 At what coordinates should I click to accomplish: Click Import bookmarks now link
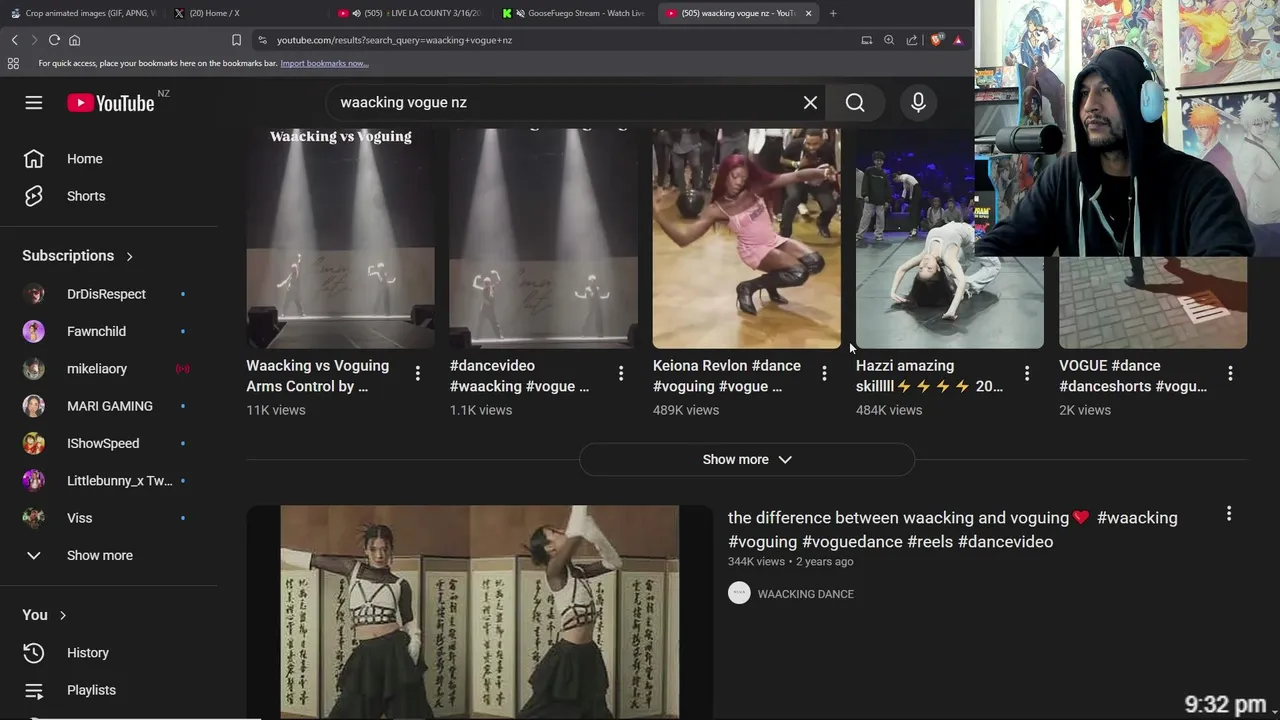[x=324, y=63]
